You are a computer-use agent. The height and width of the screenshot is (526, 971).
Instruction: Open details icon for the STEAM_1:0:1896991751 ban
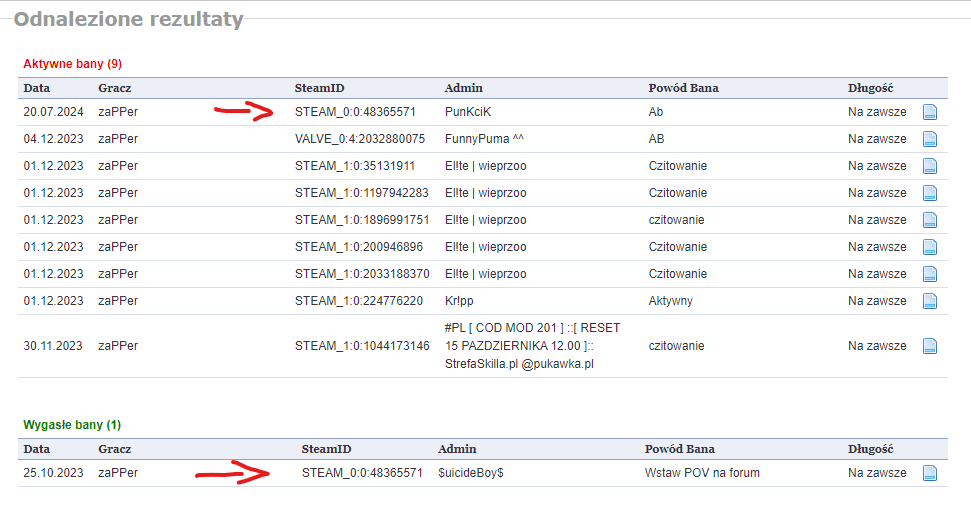pyautogui.click(x=930, y=220)
